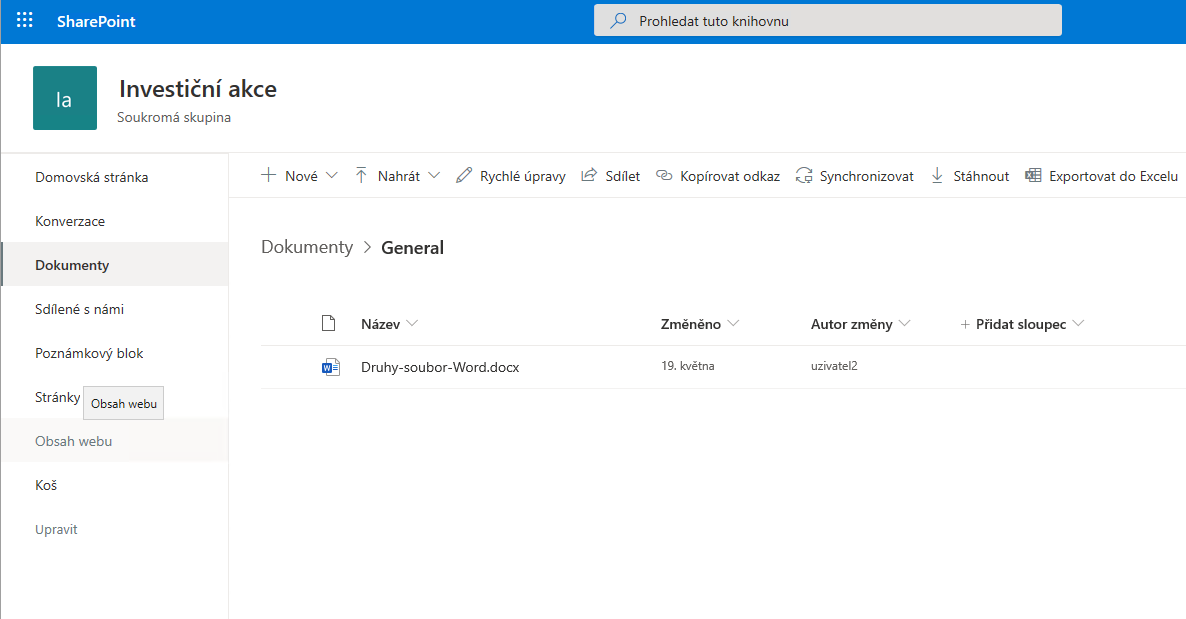Image resolution: width=1186 pixels, height=619 pixels.
Task: Open Obsah webu in navigation
Action: click(73, 441)
